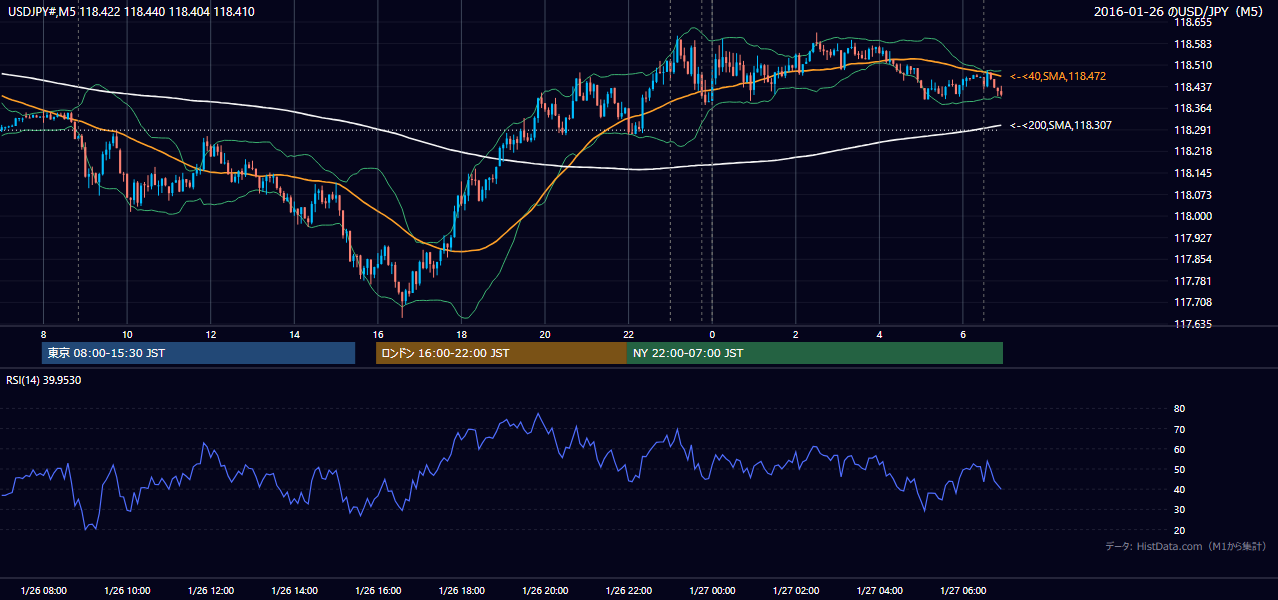Click price axis value 118.291

[x=1192, y=130]
